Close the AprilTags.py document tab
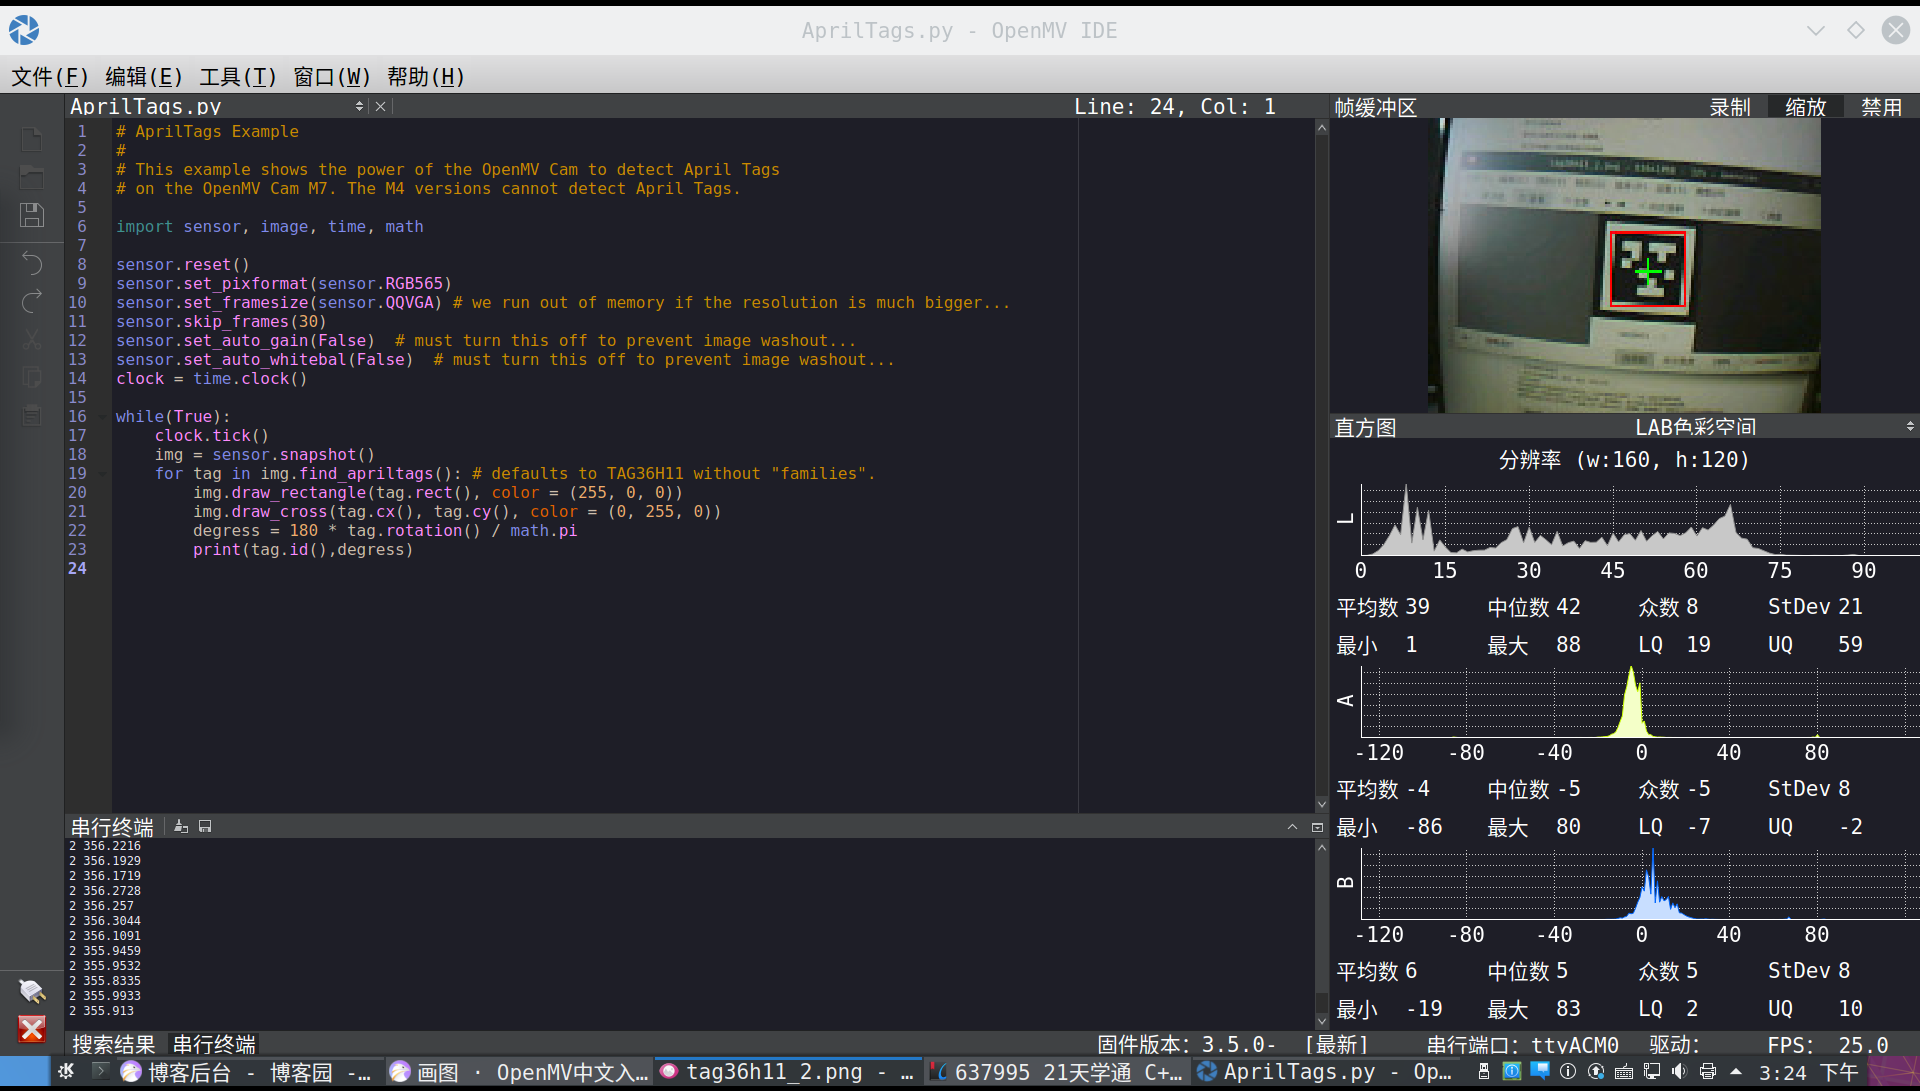 point(381,106)
